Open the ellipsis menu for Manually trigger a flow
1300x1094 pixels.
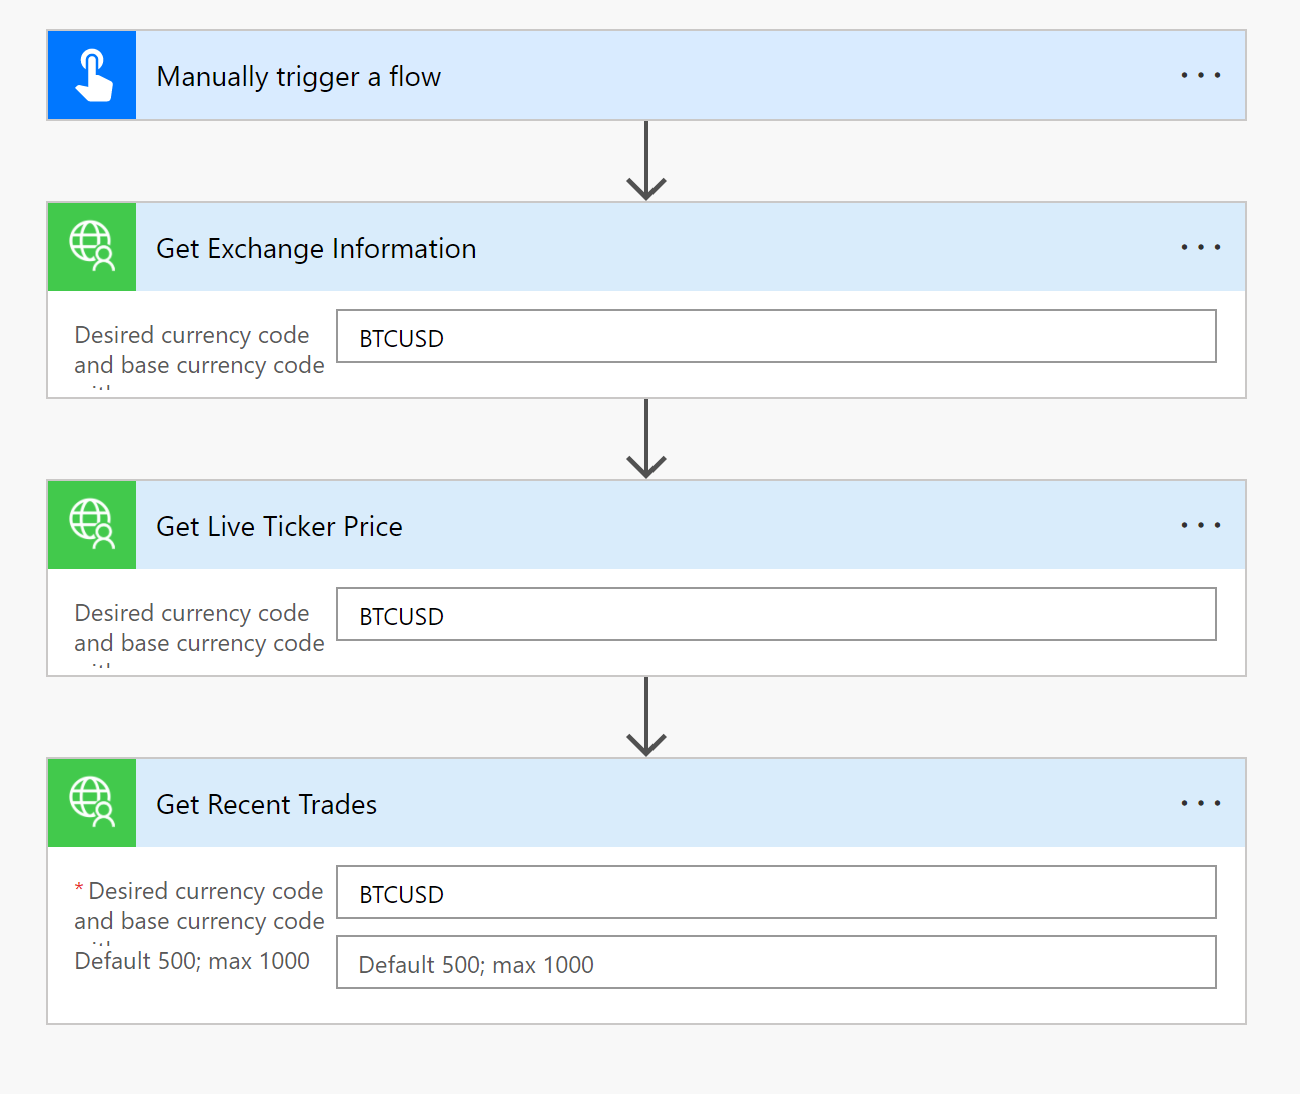tap(1200, 75)
